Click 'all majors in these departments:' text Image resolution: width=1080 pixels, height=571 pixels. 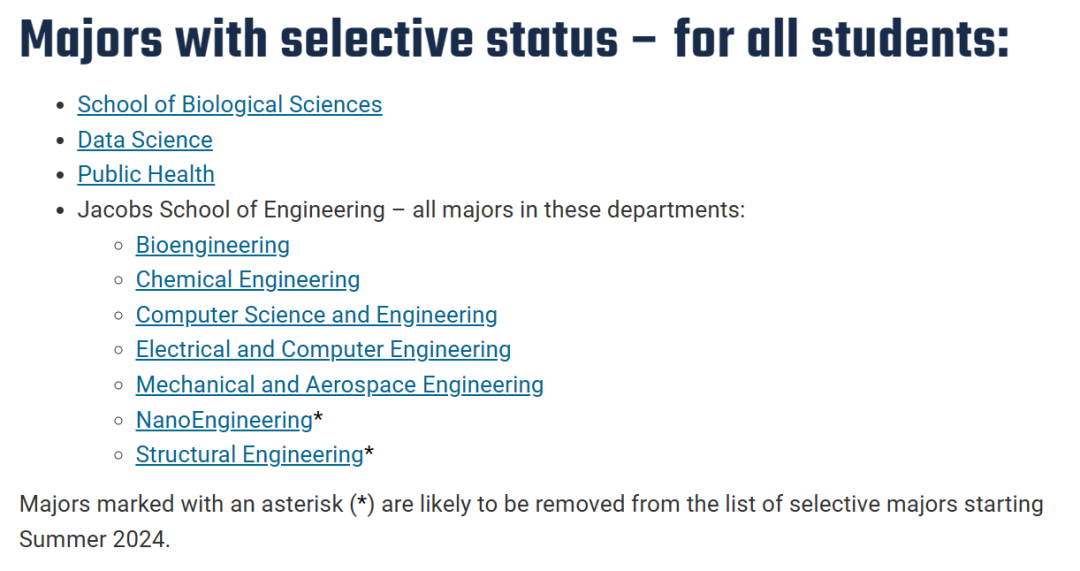point(579,209)
